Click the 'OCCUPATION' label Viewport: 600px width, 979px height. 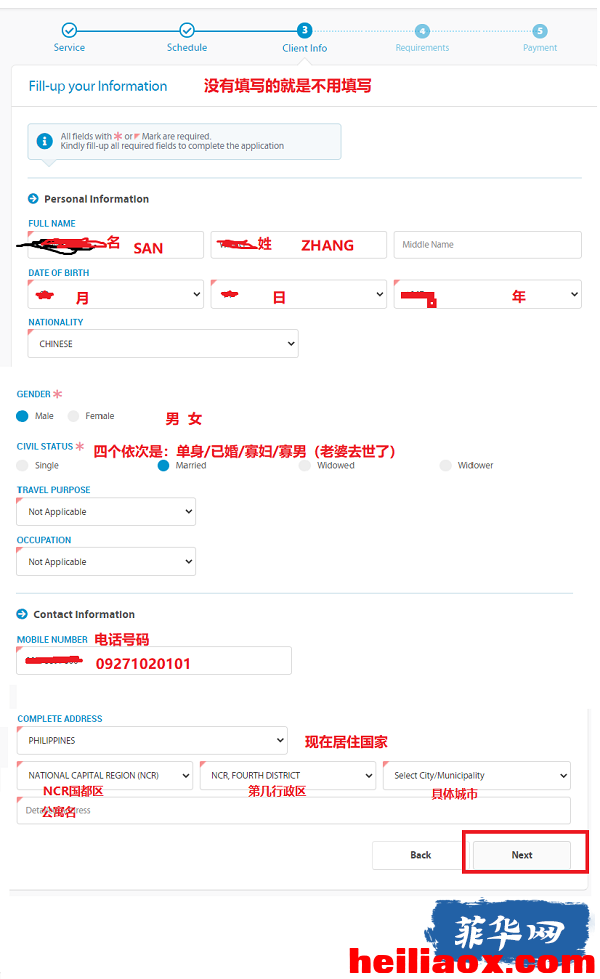[44, 540]
